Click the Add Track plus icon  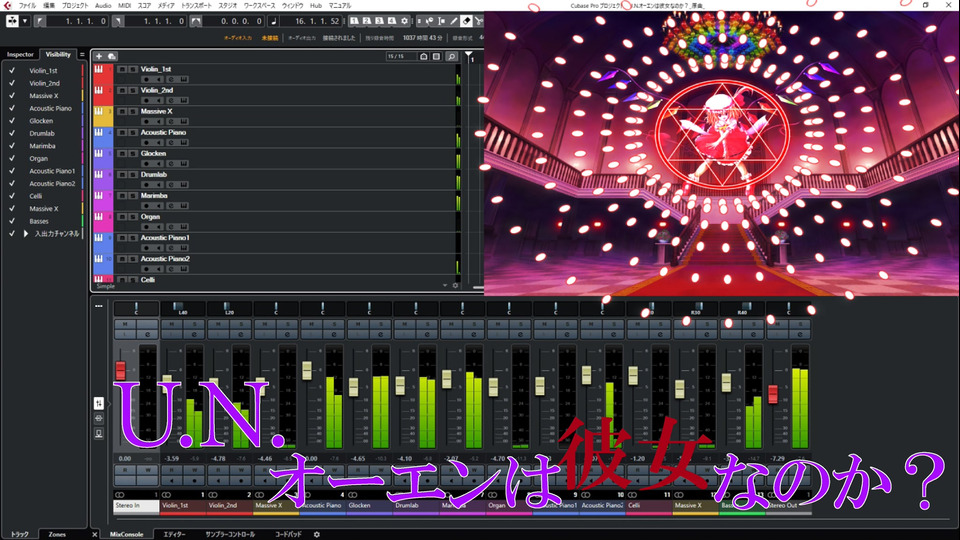pyautogui.click(x=98, y=56)
